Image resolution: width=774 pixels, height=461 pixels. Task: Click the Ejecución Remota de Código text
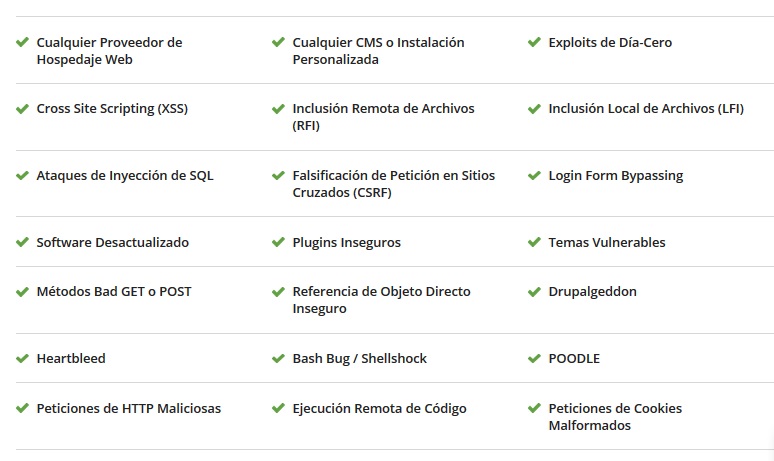tap(380, 409)
